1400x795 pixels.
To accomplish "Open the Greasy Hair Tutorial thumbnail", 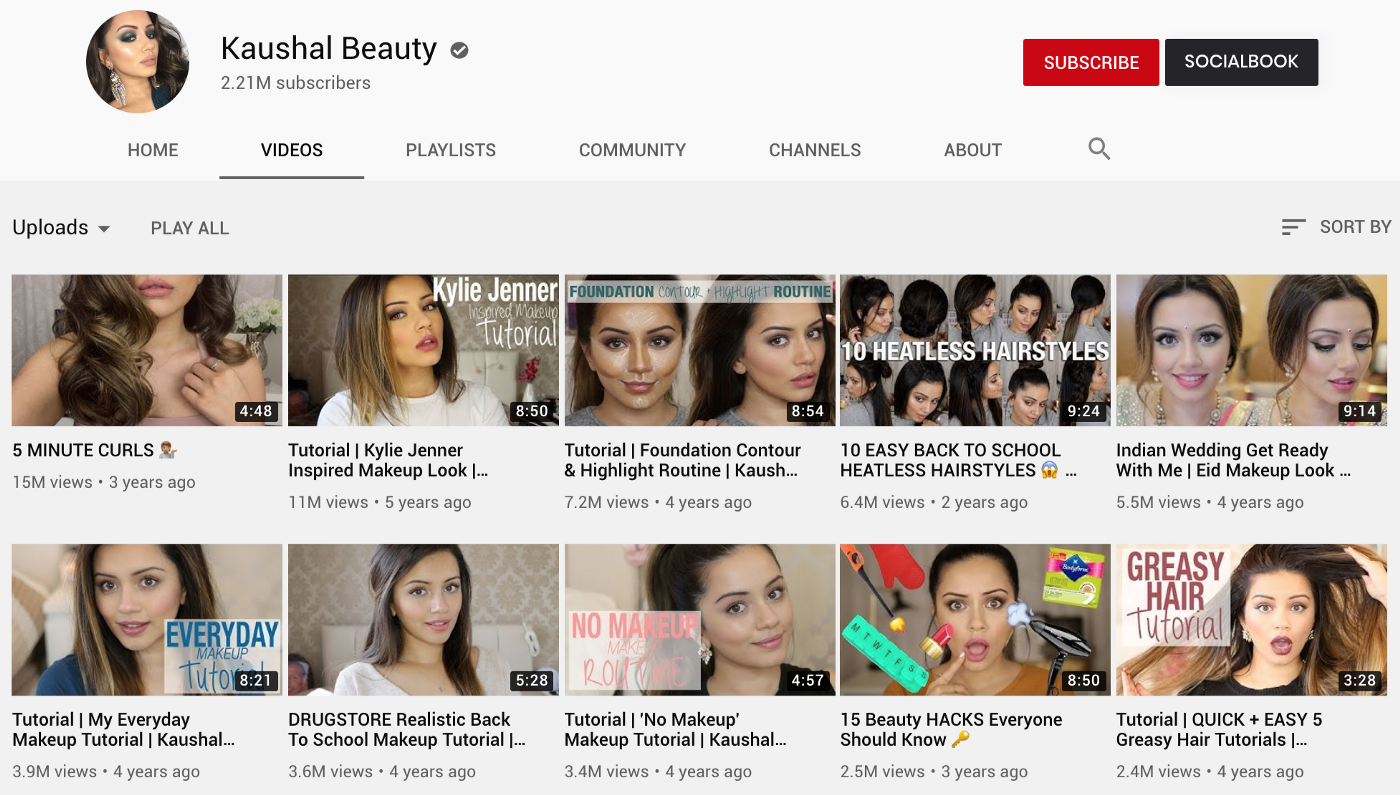I will point(1252,620).
